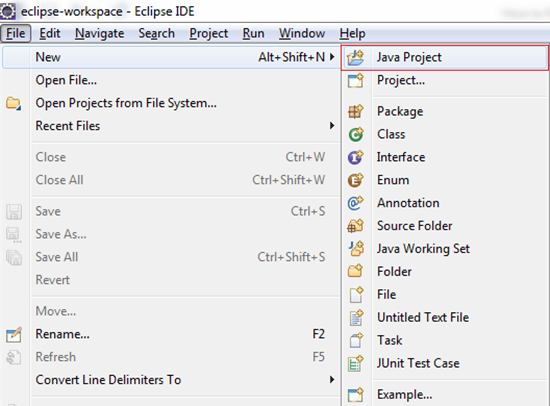Click the new Folder icon

click(x=356, y=271)
